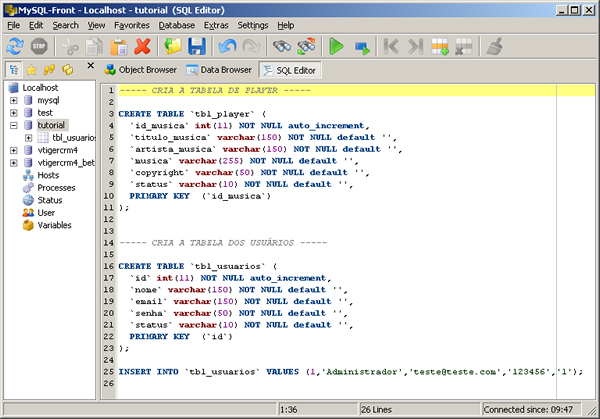Click the INSERT INTO tbl_usuarios line
Image resolution: width=600 pixels, height=419 pixels.
351,372
